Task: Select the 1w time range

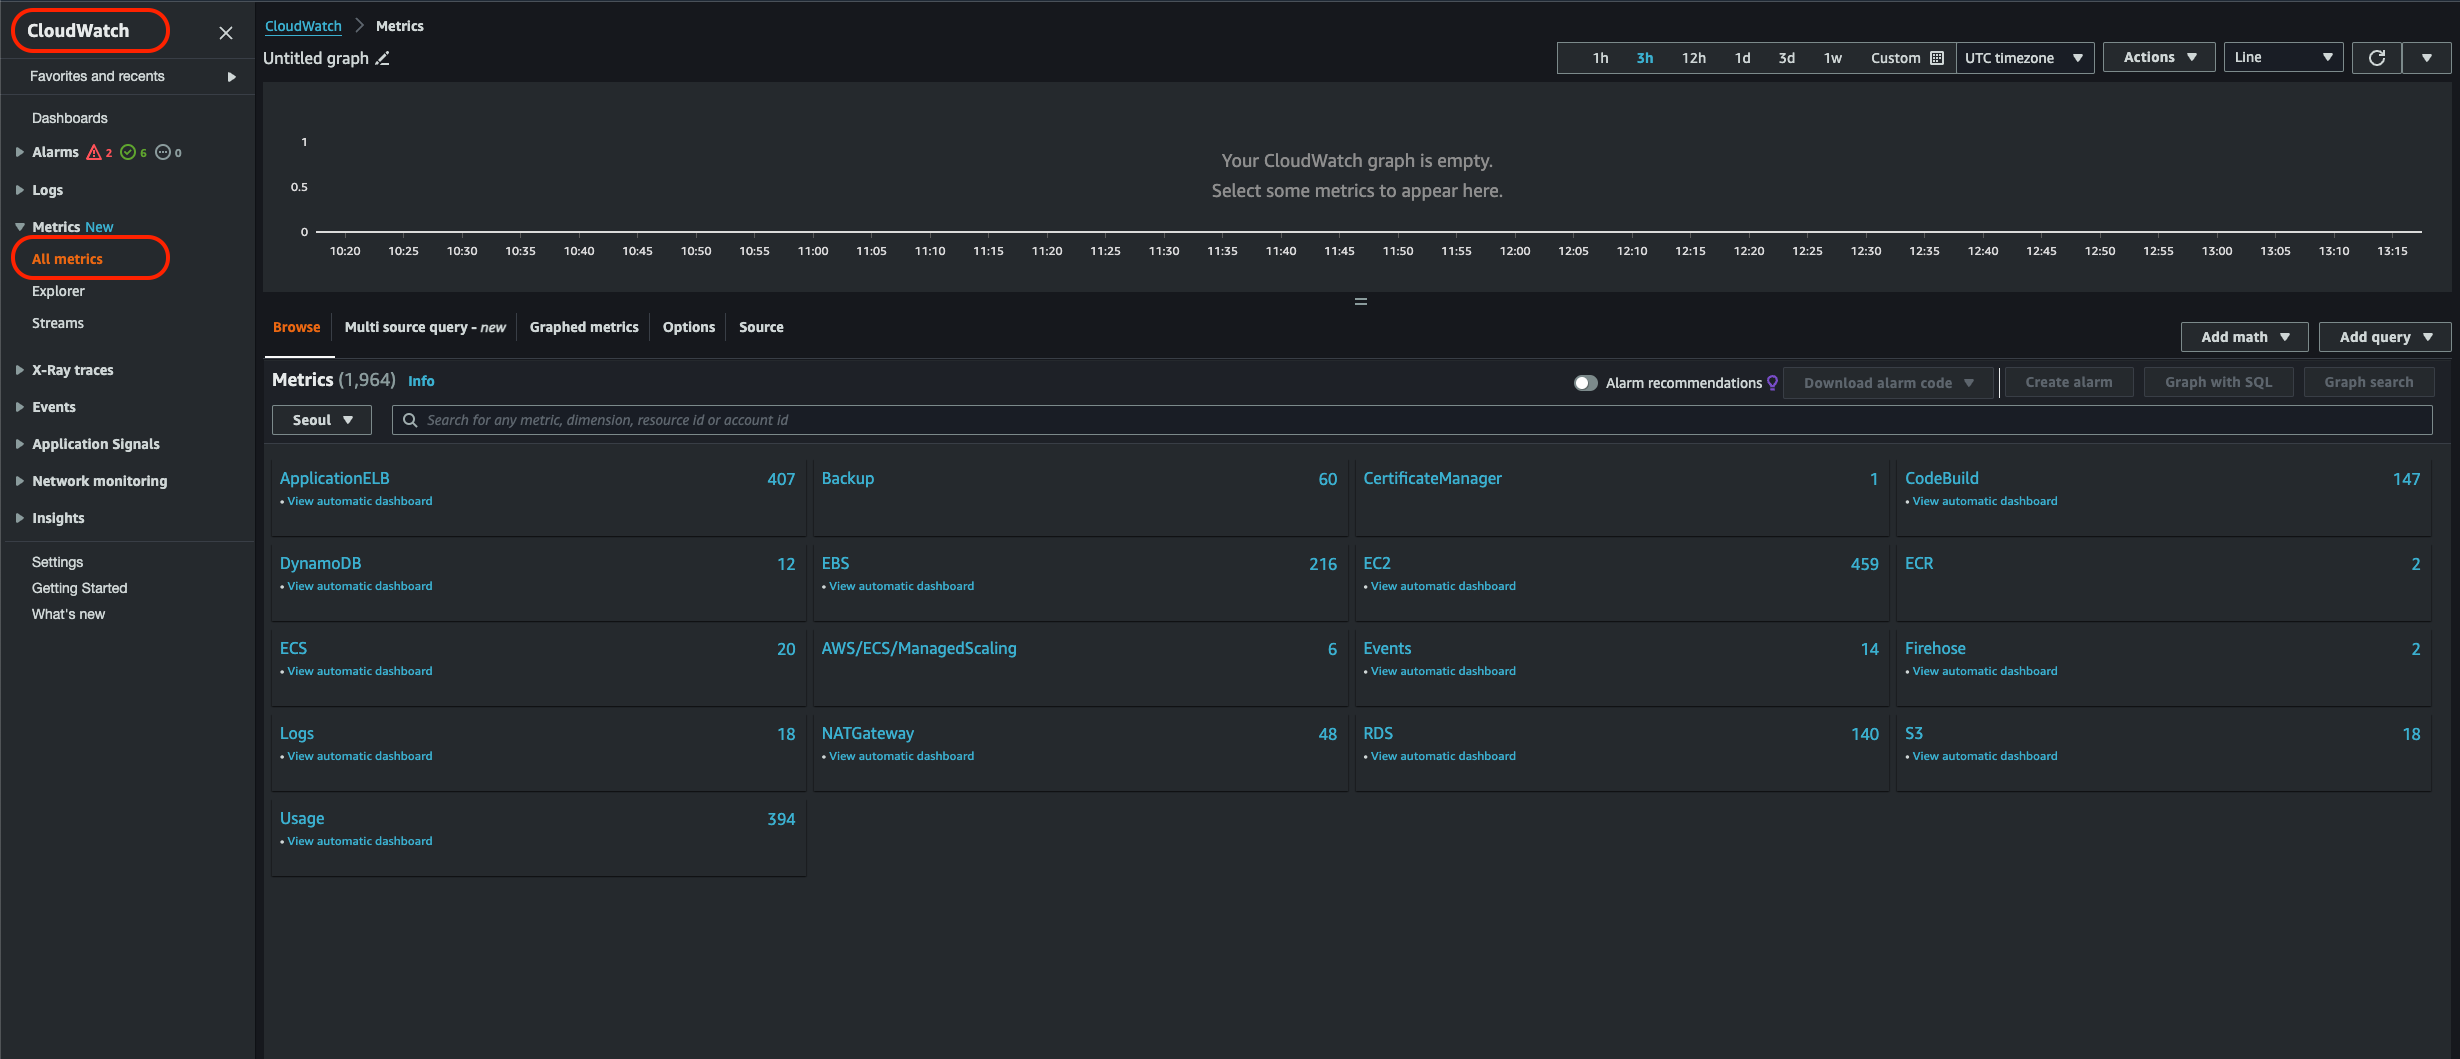Action: (x=1832, y=58)
